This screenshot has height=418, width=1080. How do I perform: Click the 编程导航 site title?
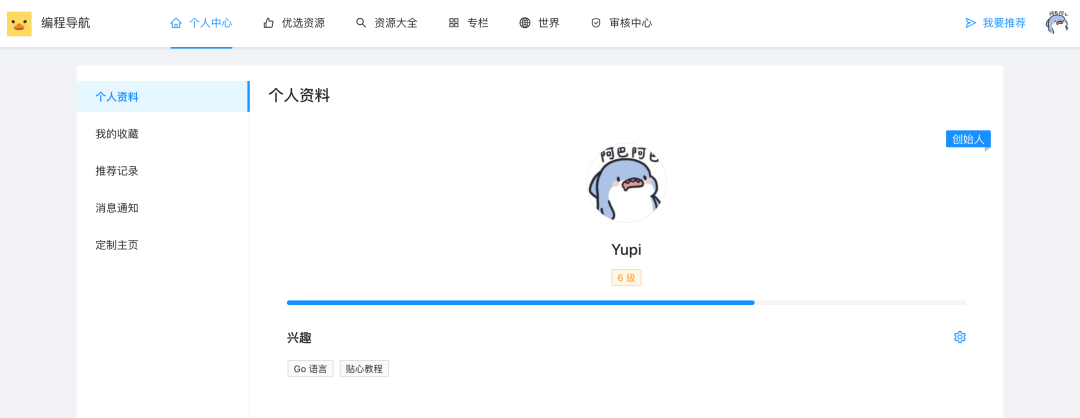(x=65, y=23)
